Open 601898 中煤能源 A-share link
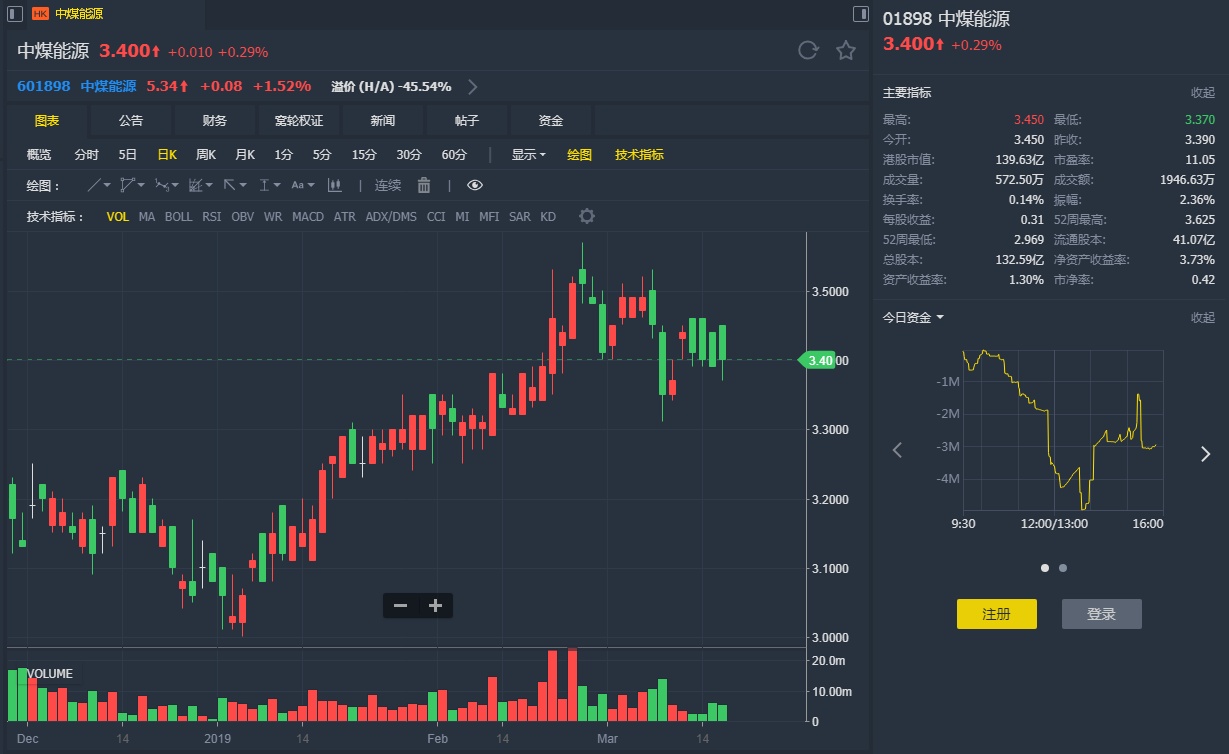1229x754 pixels. click(77, 86)
